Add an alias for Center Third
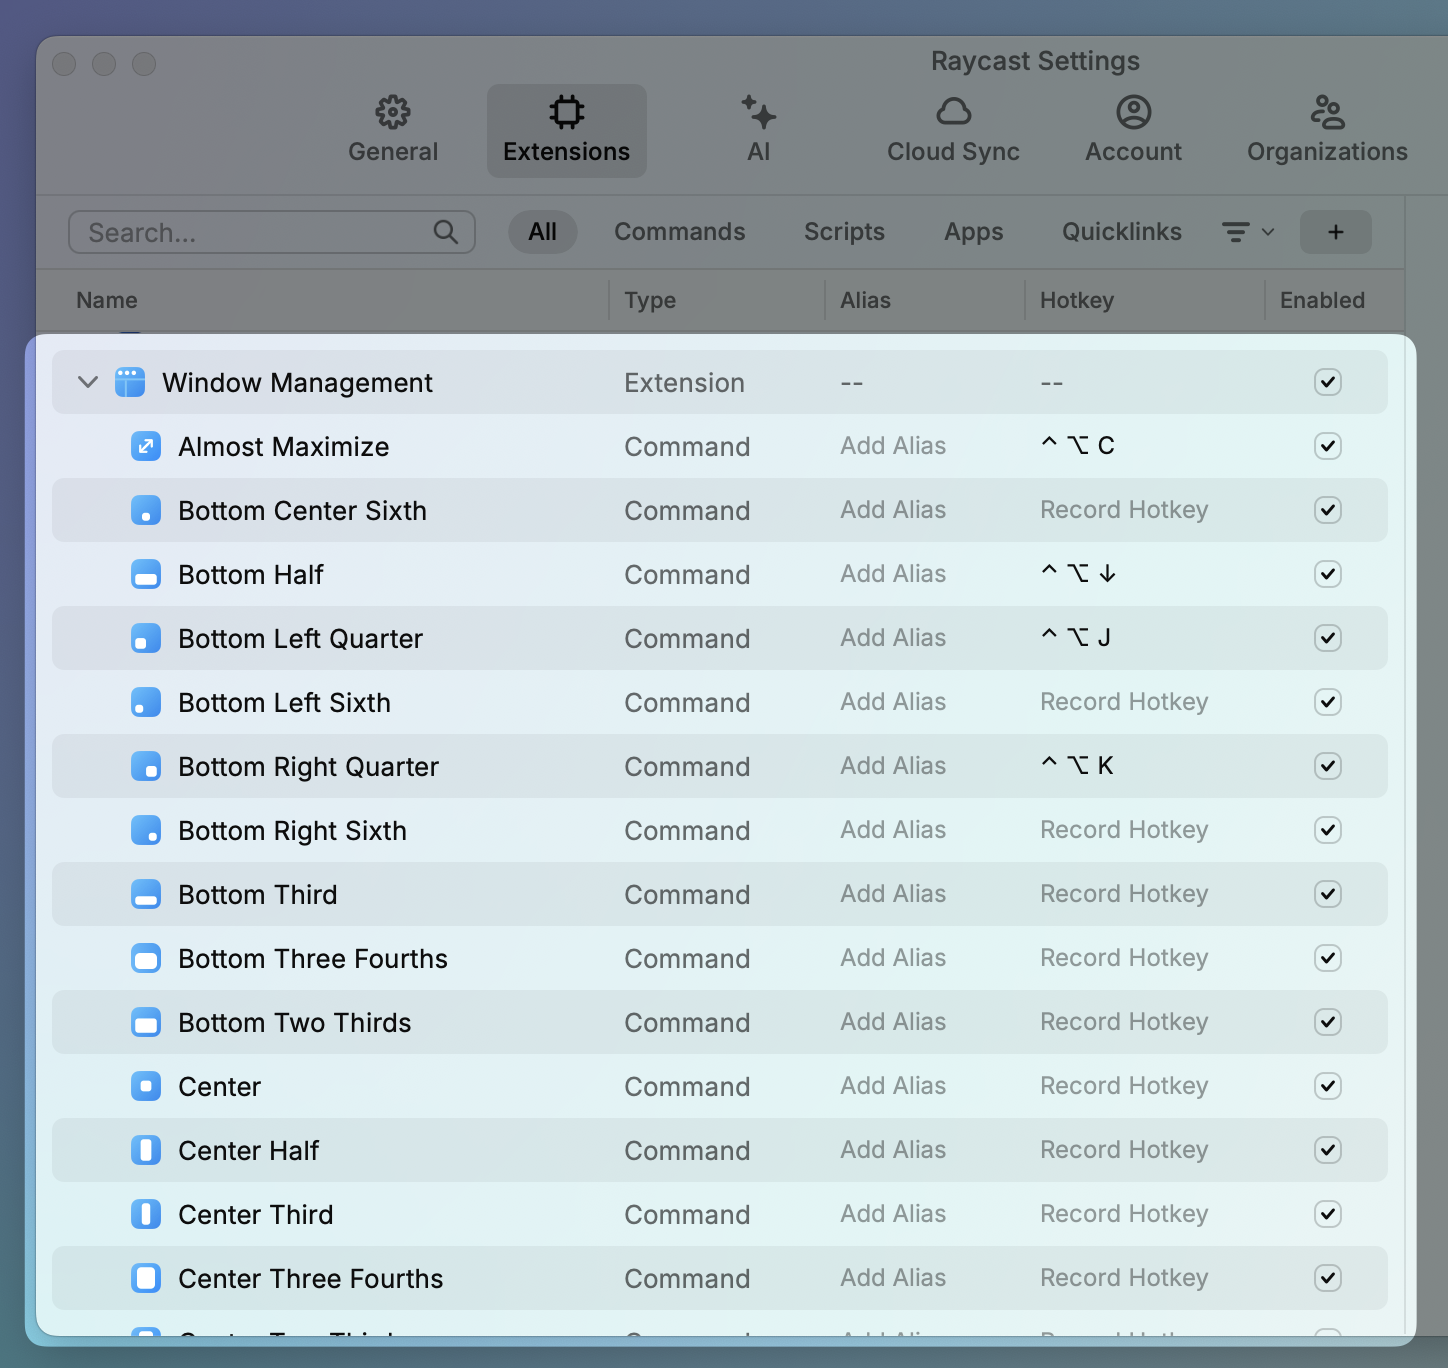This screenshot has width=1448, height=1368. pos(893,1214)
